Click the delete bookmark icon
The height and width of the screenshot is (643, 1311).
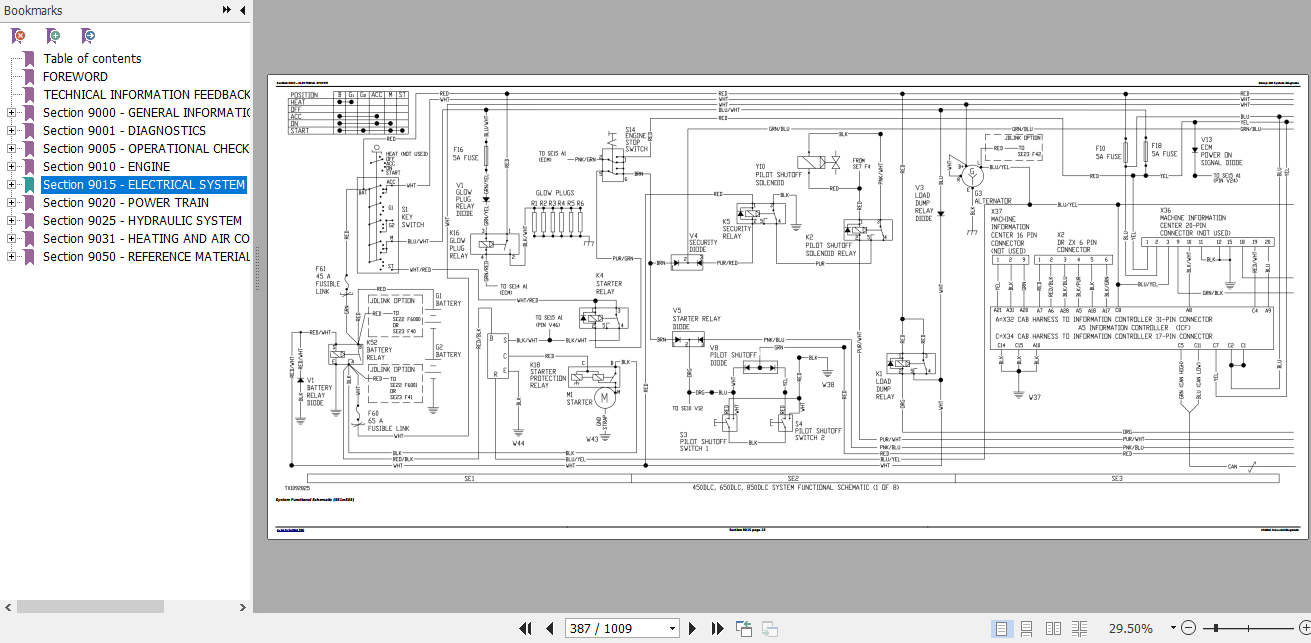pos(18,36)
